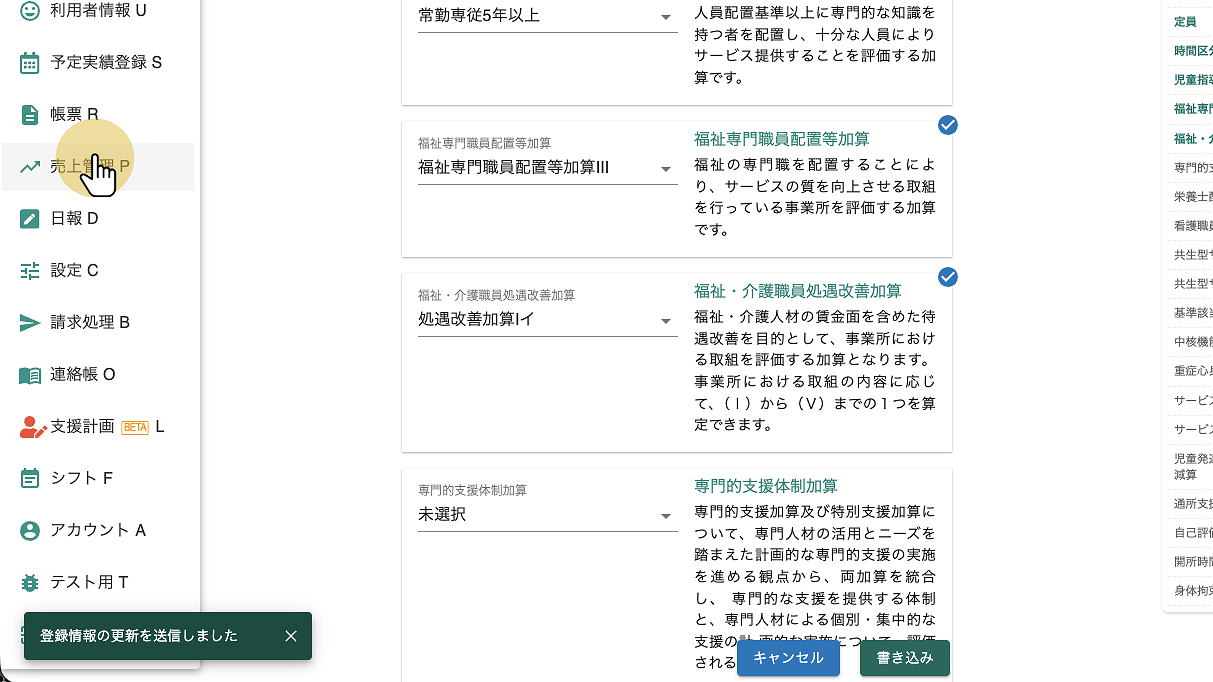Select 開所時間 entry in right outline

click(1191, 562)
